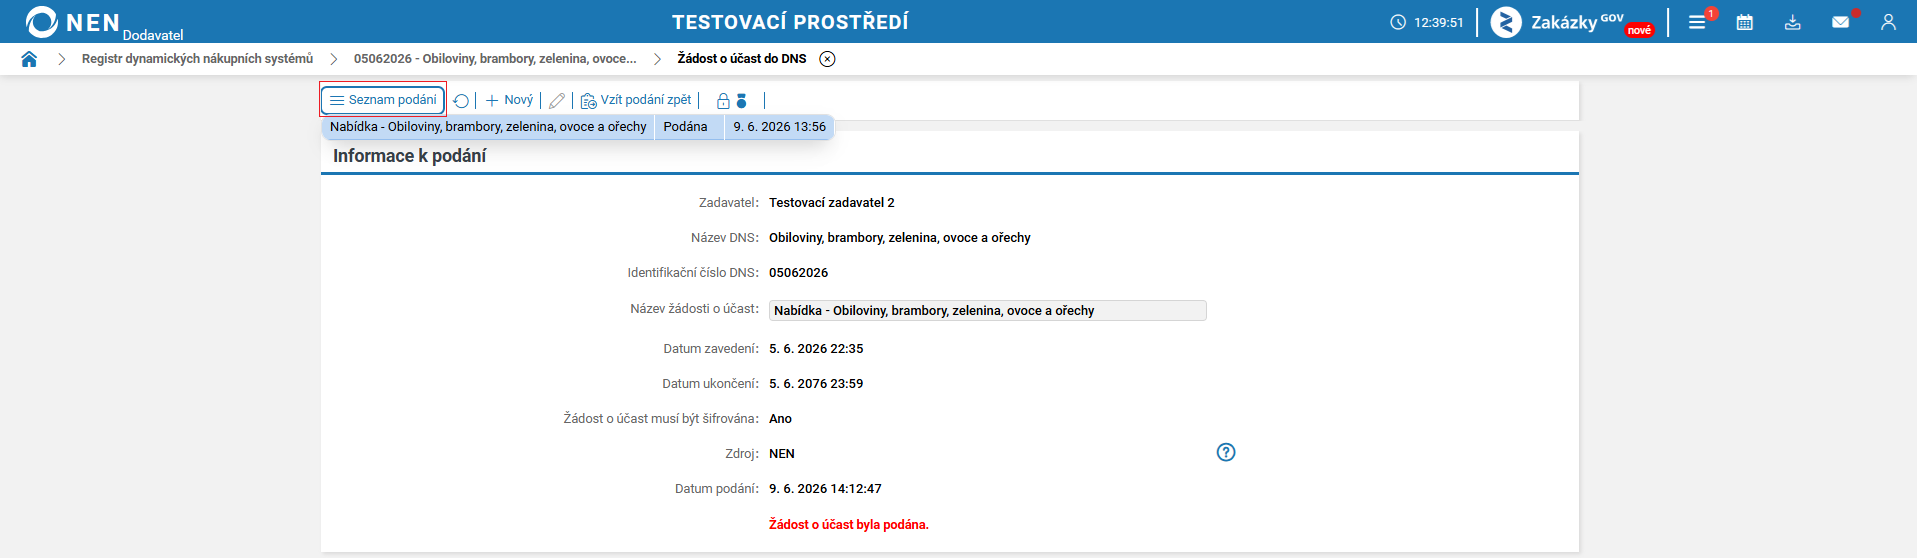This screenshot has width=1917, height=558.
Task: Click the Název DNS value Obiloviny, brambory
Action: [900, 238]
